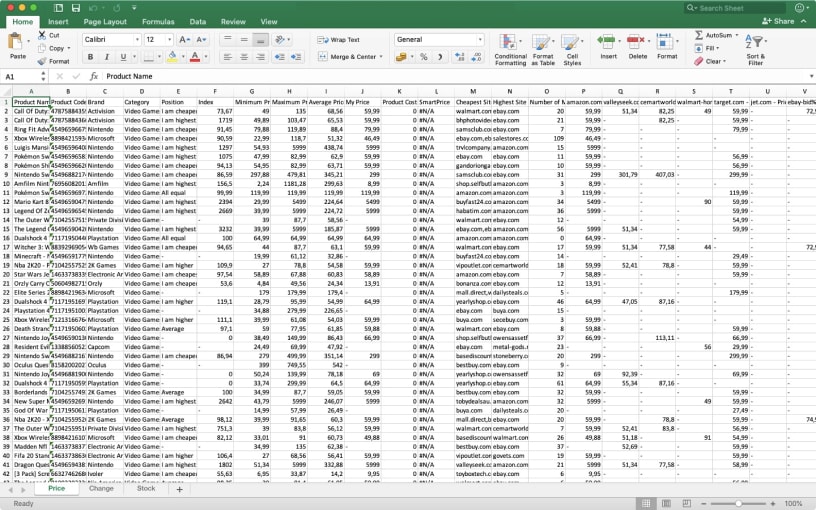Click the Cut scissors icon
Screen dimensions: 816x510
[41, 35]
